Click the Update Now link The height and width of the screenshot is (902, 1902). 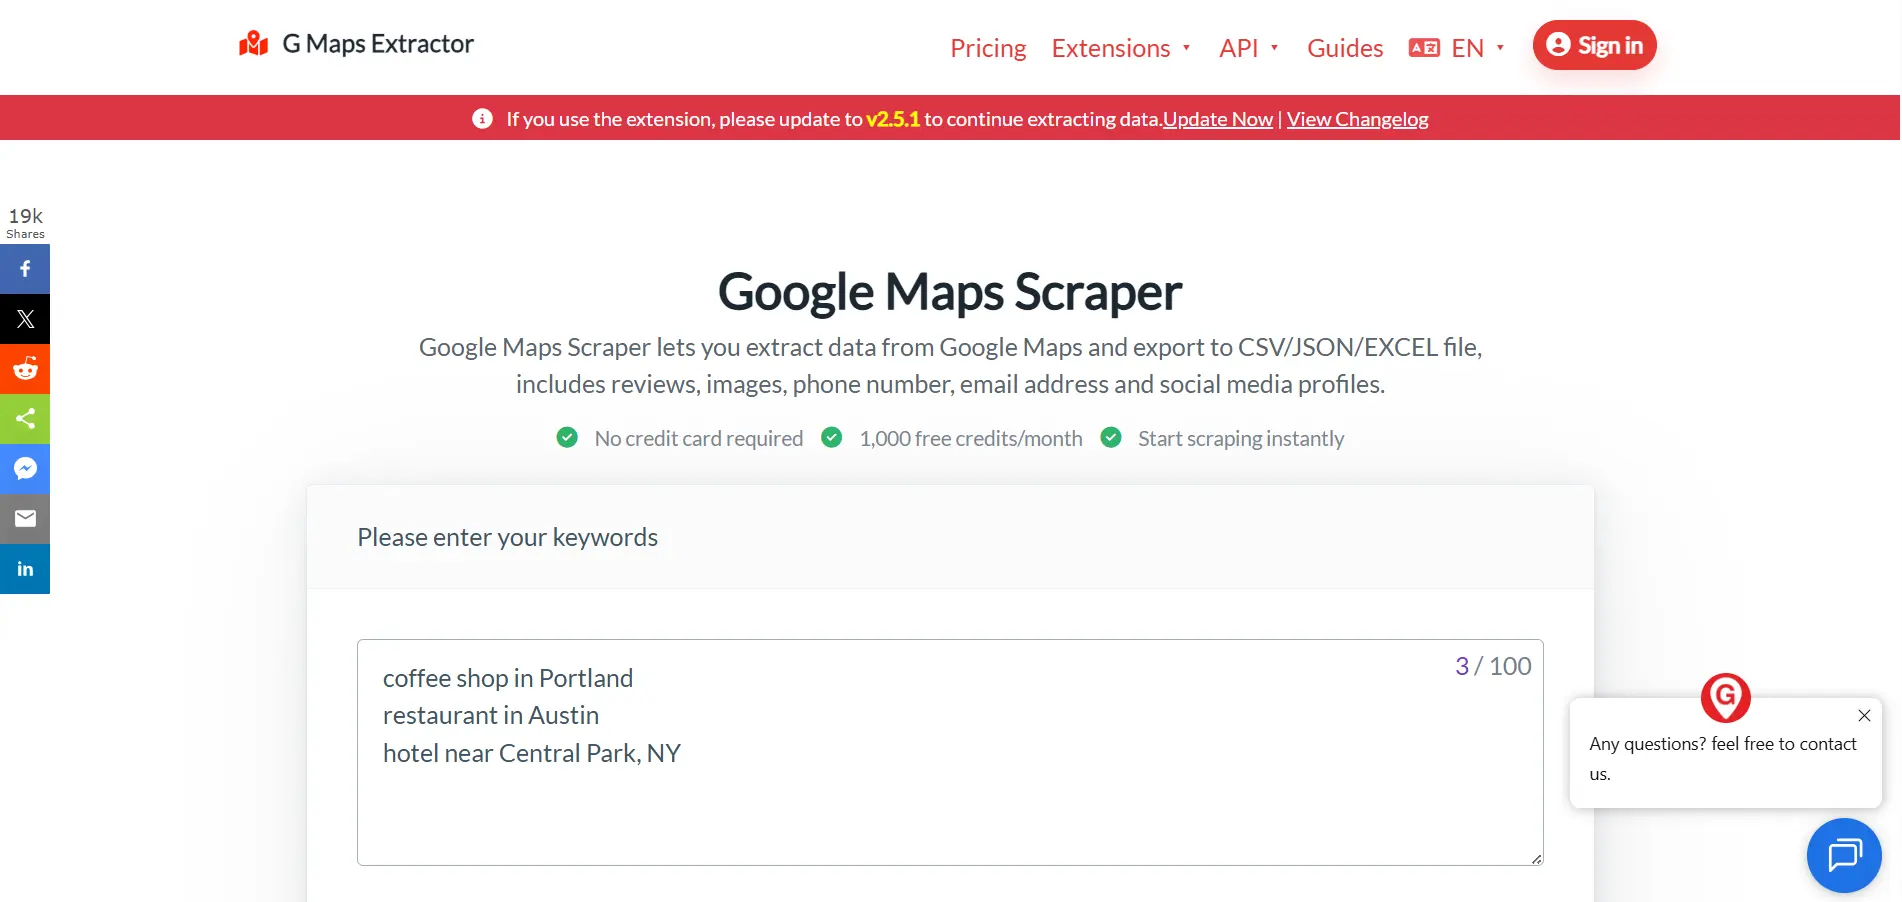pyautogui.click(x=1217, y=119)
